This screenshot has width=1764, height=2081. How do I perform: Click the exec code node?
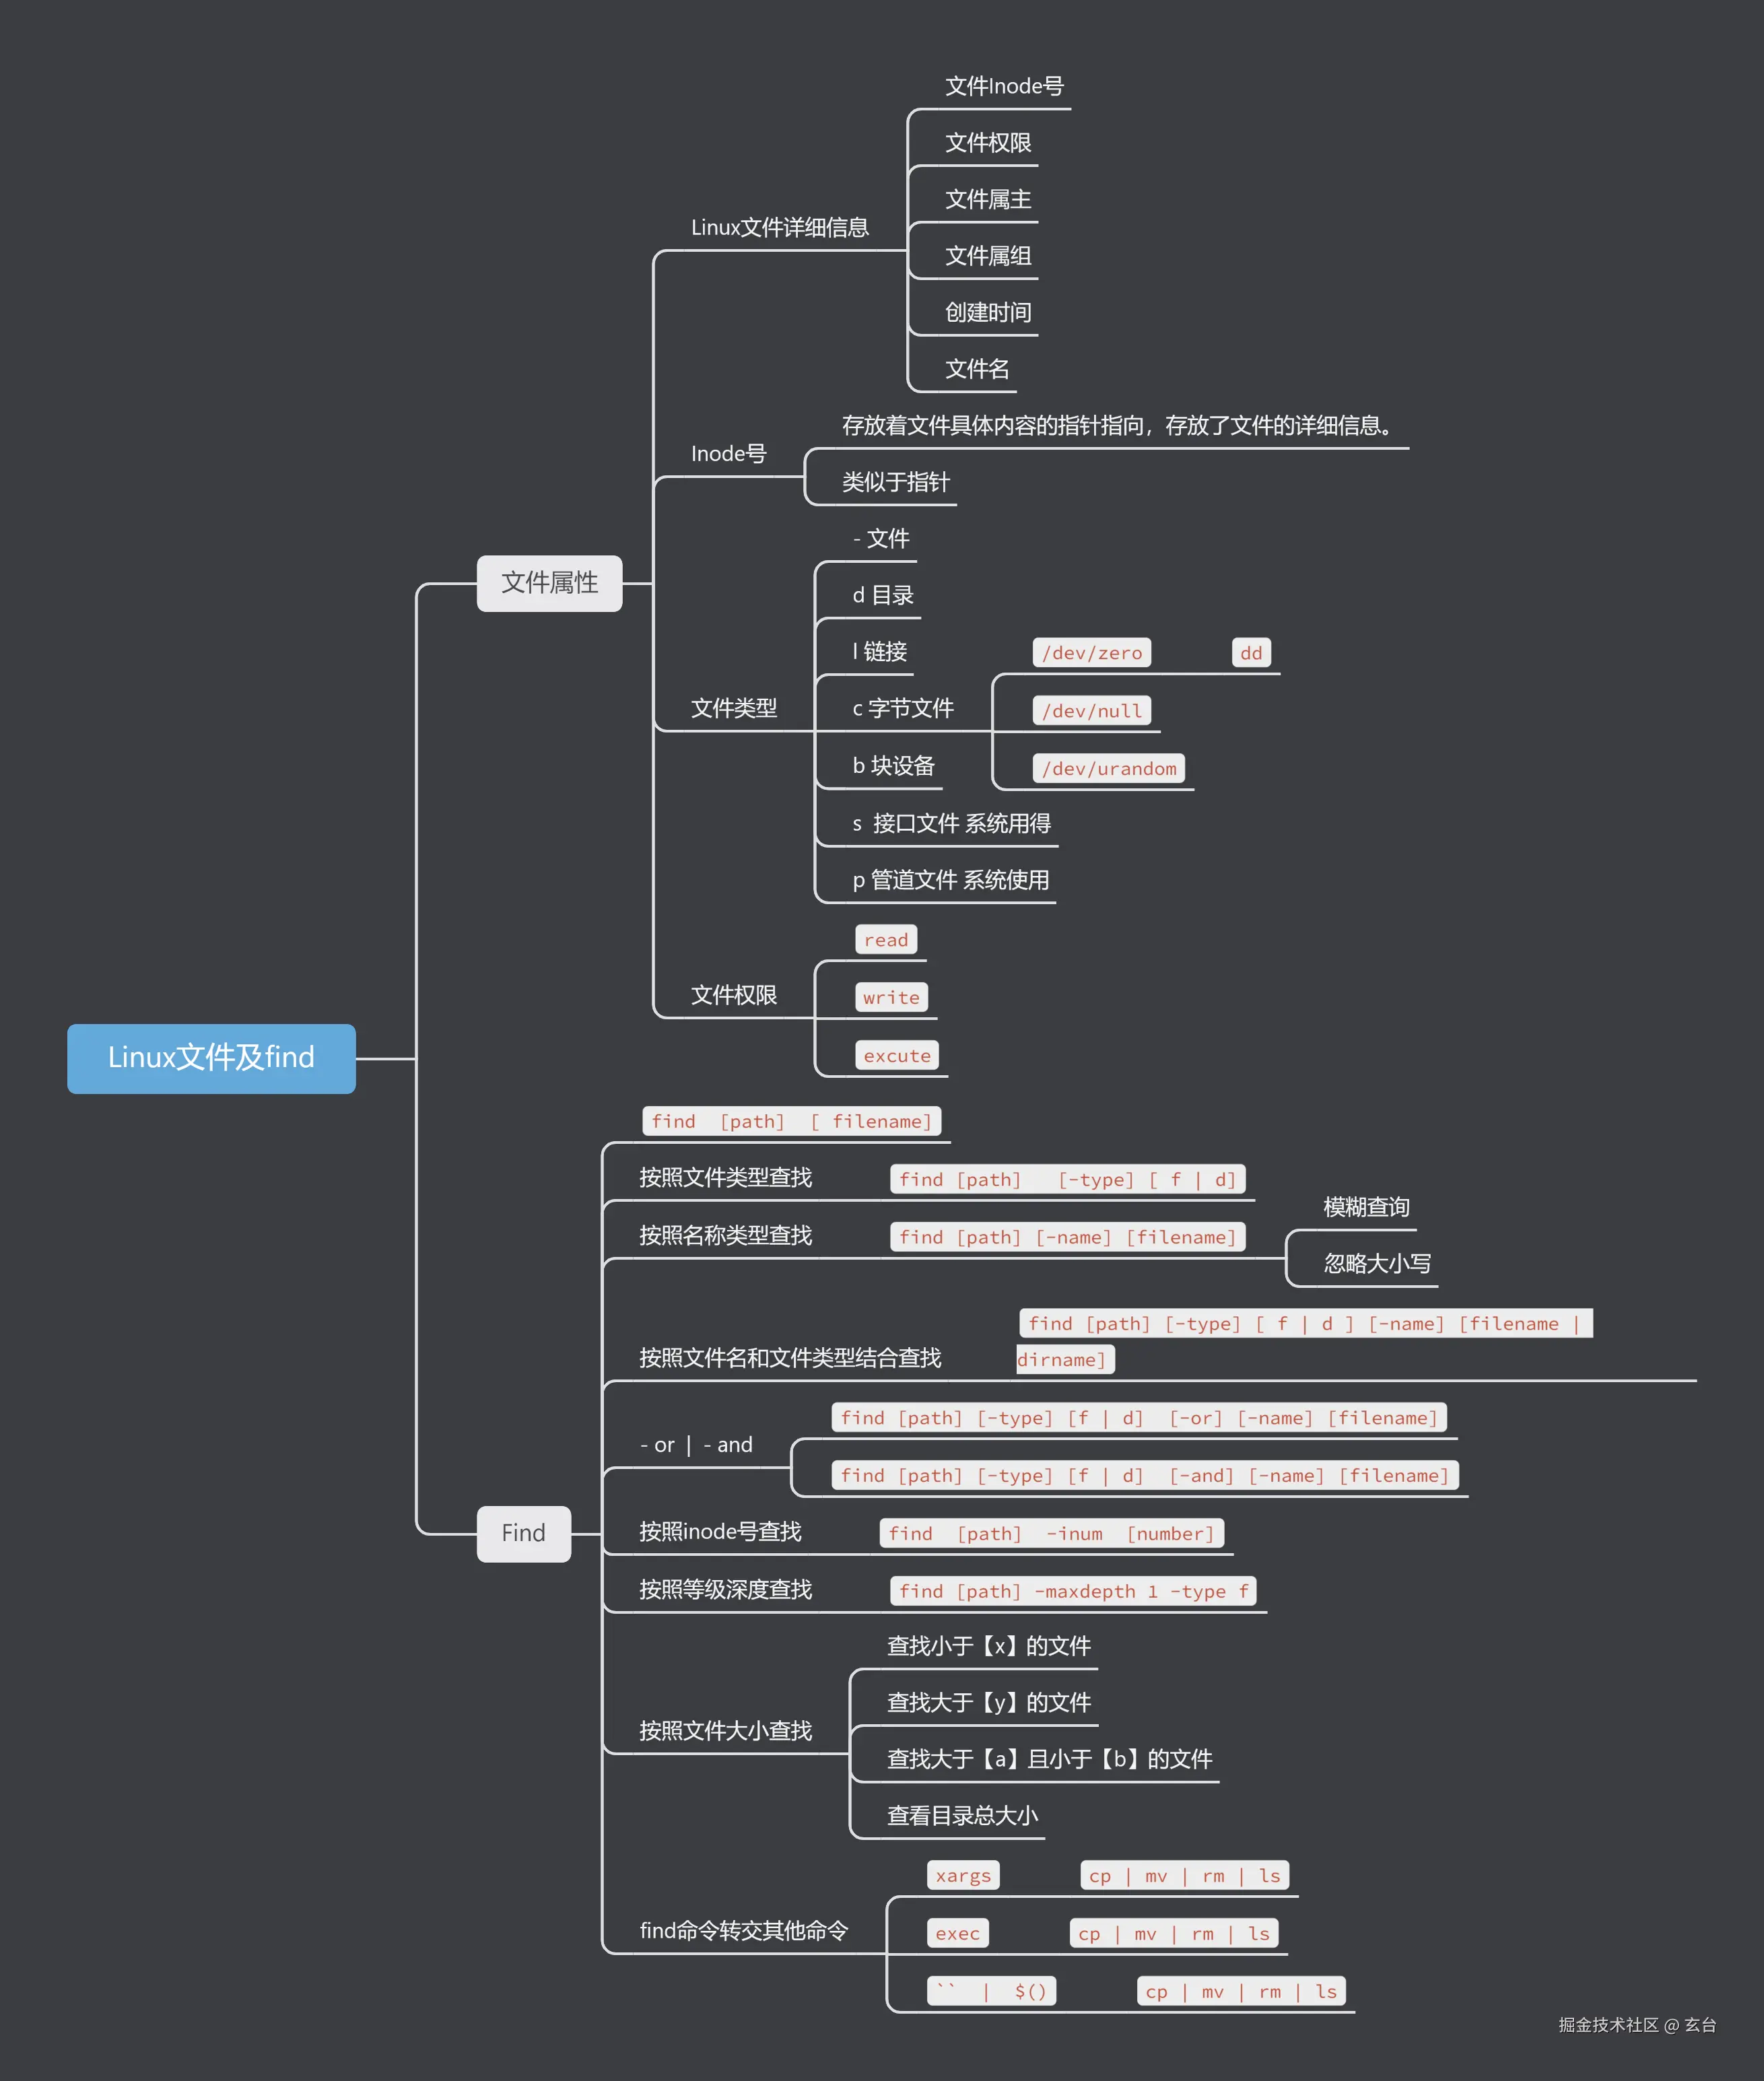pos(957,1933)
